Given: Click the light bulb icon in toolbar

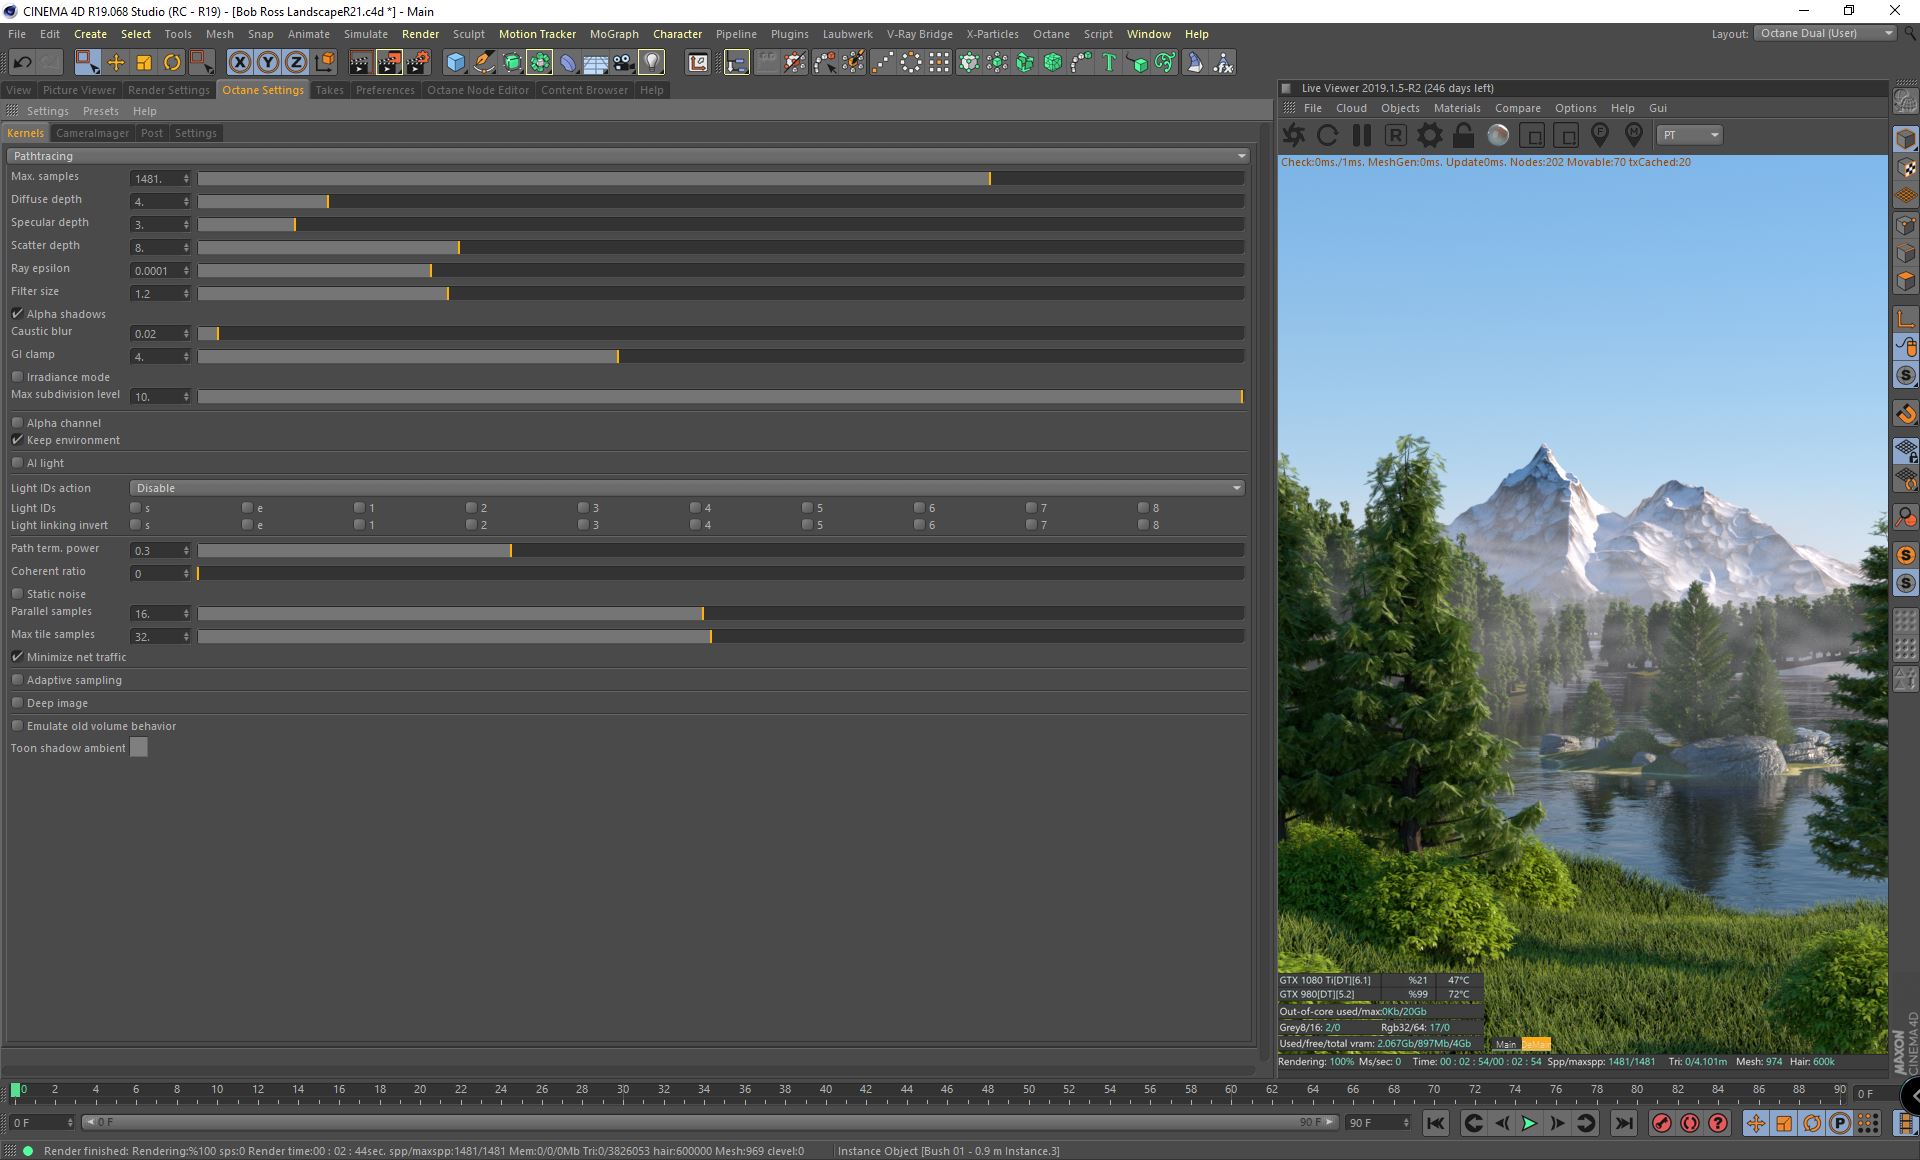Looking at the screenshot, I should pos(651,63).
